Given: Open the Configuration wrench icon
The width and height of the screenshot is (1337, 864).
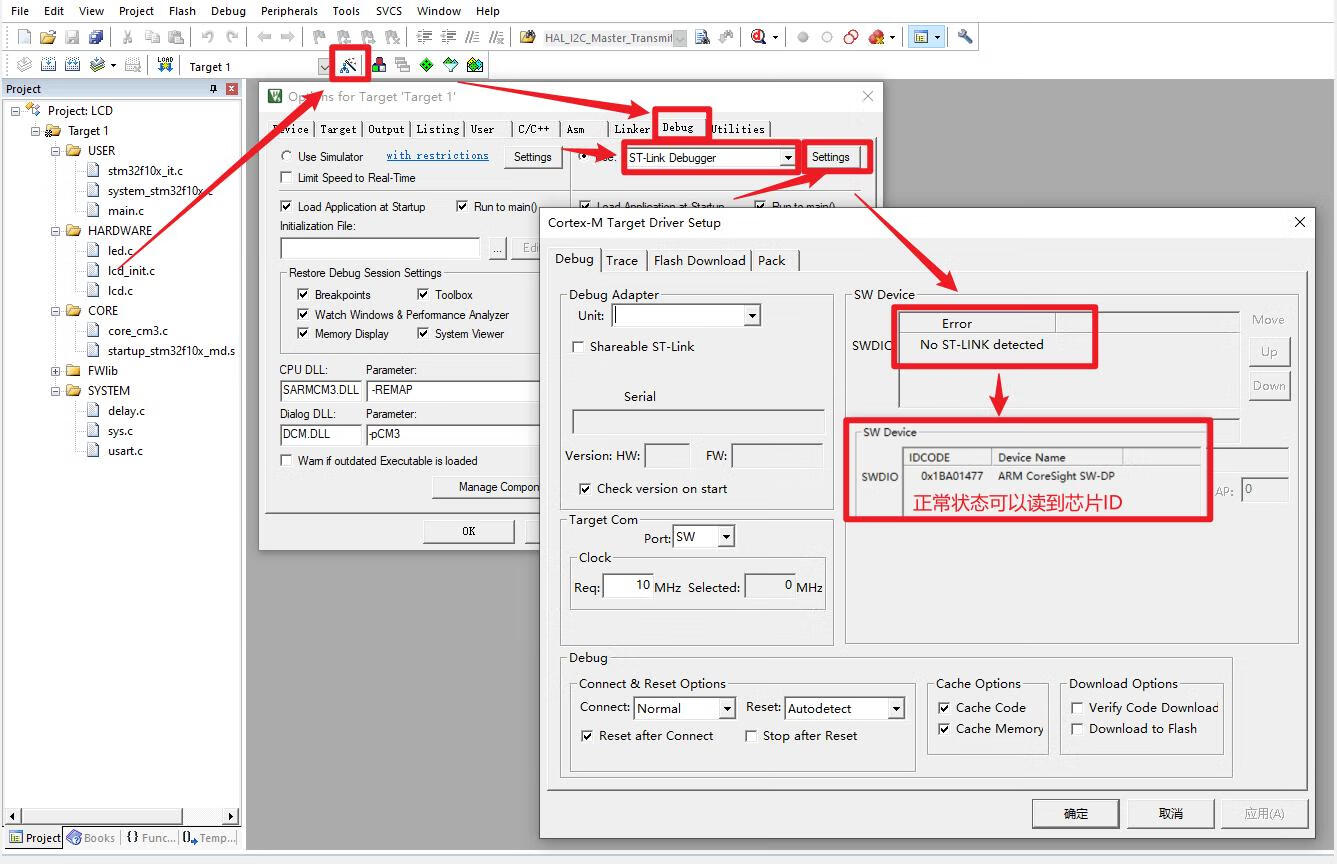Looking at the screenshot, I should coord(964,37).
